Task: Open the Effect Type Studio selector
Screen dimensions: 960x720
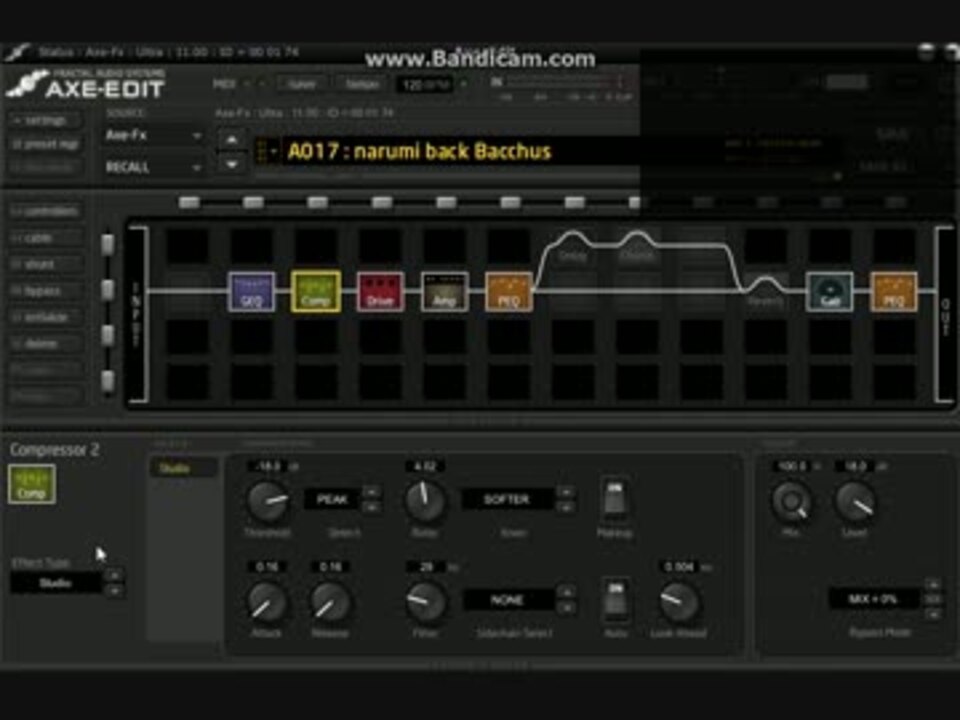Action: click(56, 583)
